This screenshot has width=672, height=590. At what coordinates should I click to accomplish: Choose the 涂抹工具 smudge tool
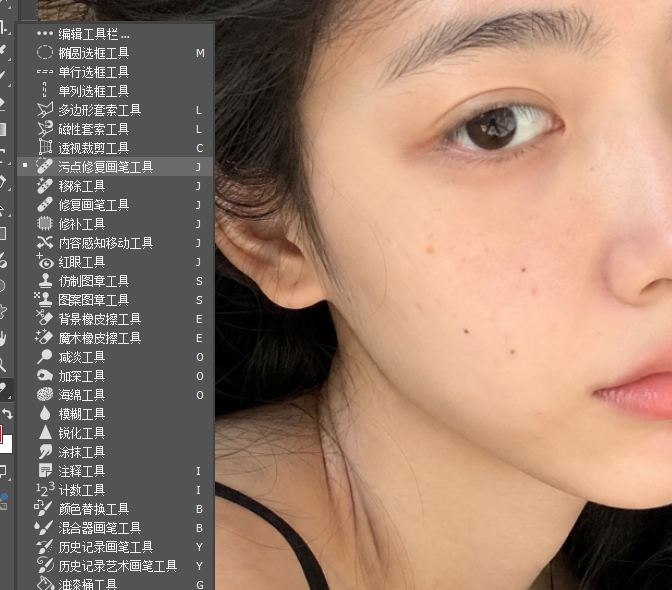point(115,452)
